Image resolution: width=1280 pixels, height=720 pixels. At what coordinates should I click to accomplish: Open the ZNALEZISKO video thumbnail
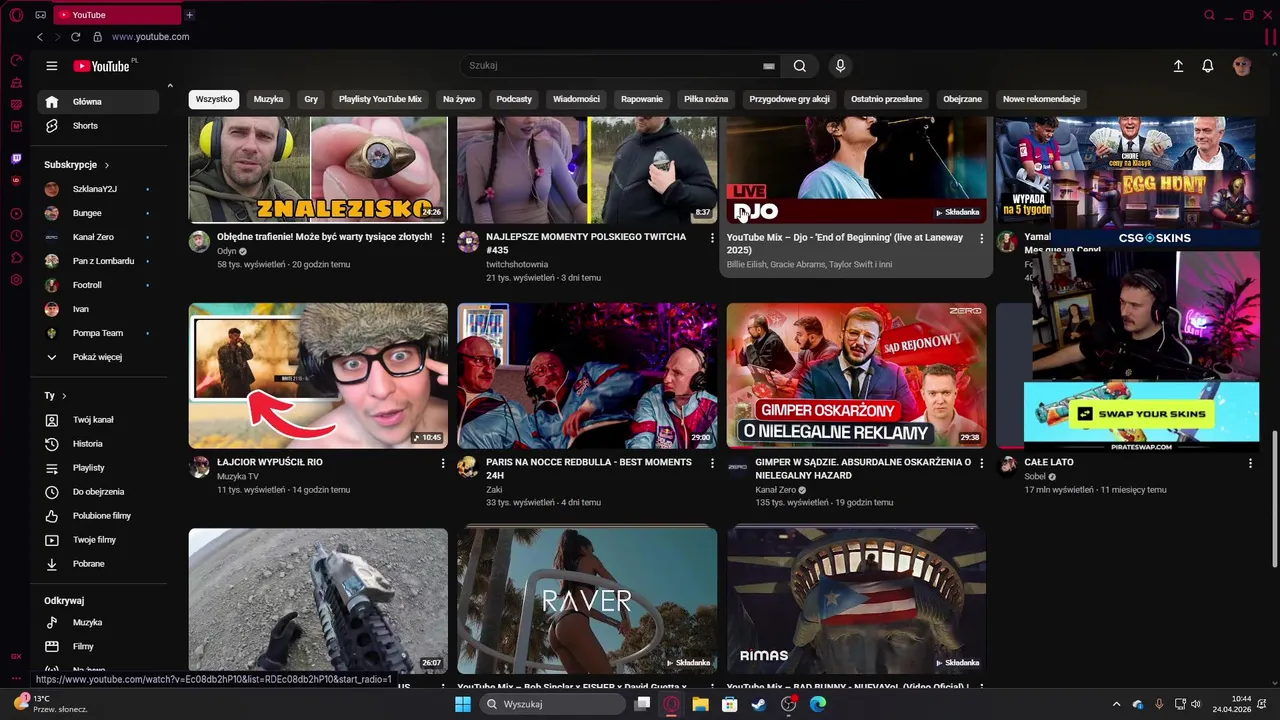pyautogui.click(x=318, y=169)
